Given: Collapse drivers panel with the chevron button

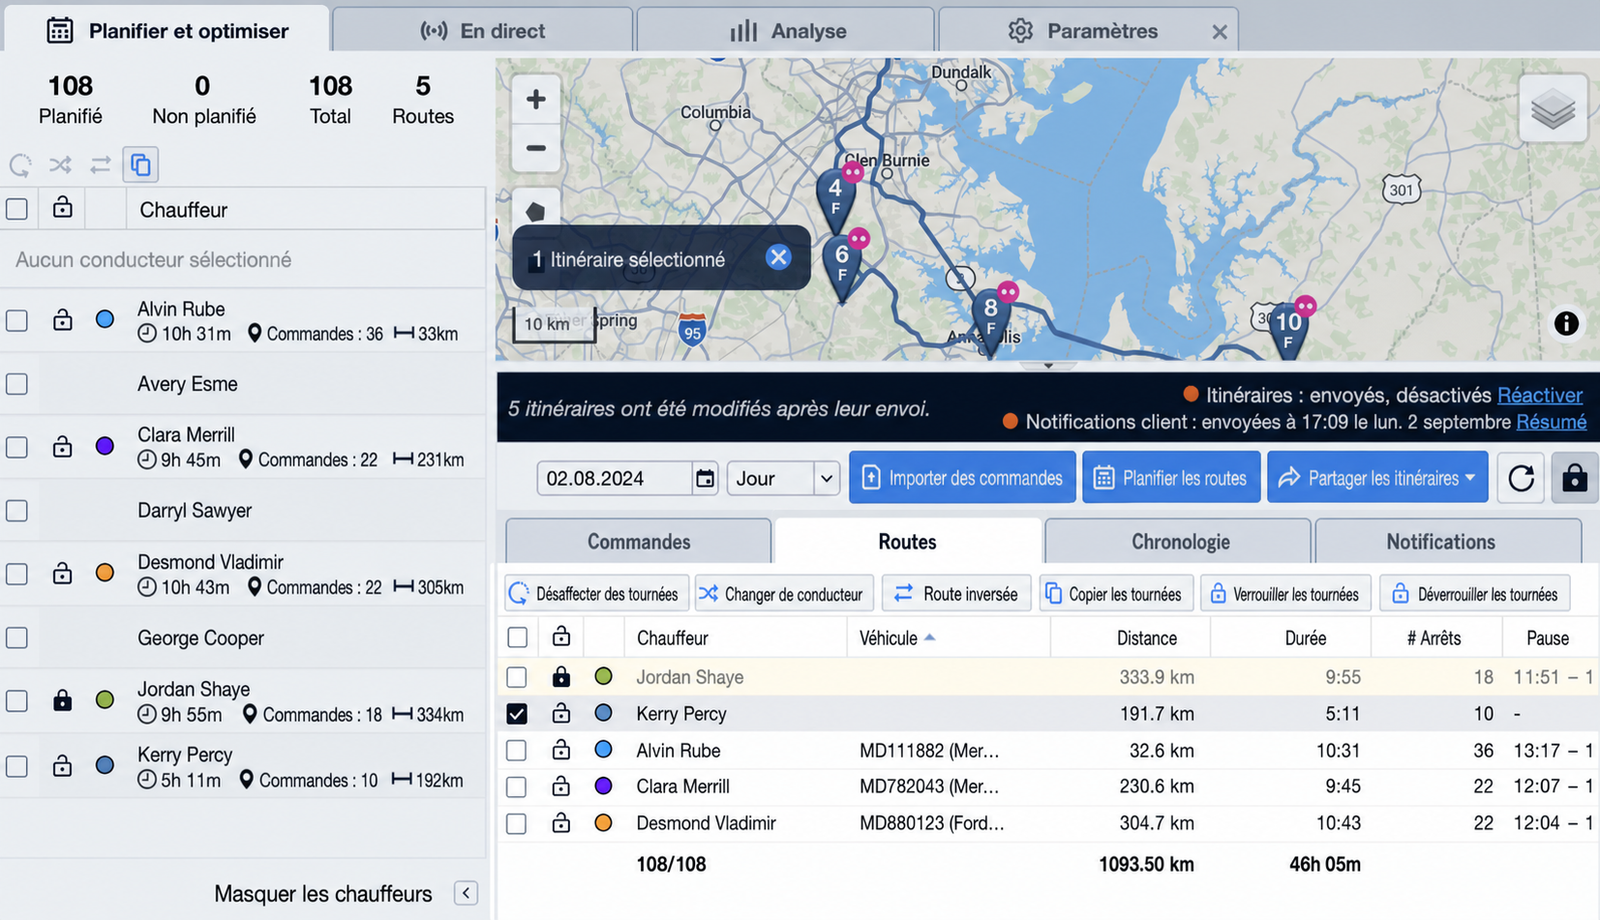Looking at the screenshot, I should [466, 893].
